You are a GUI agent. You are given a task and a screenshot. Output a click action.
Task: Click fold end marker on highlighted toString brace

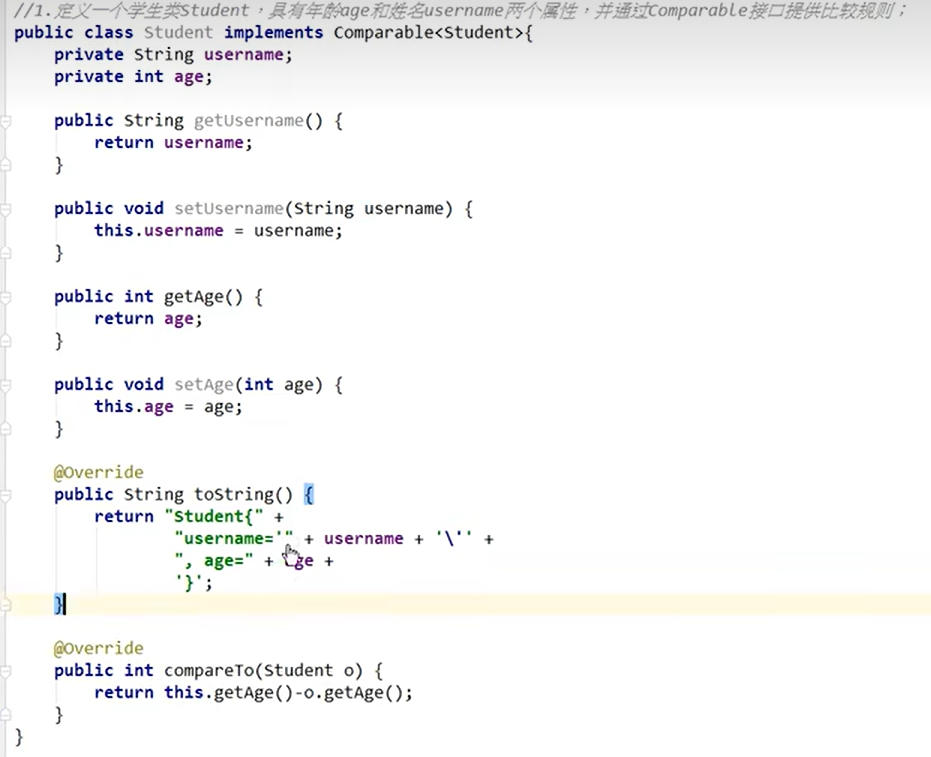5,604
